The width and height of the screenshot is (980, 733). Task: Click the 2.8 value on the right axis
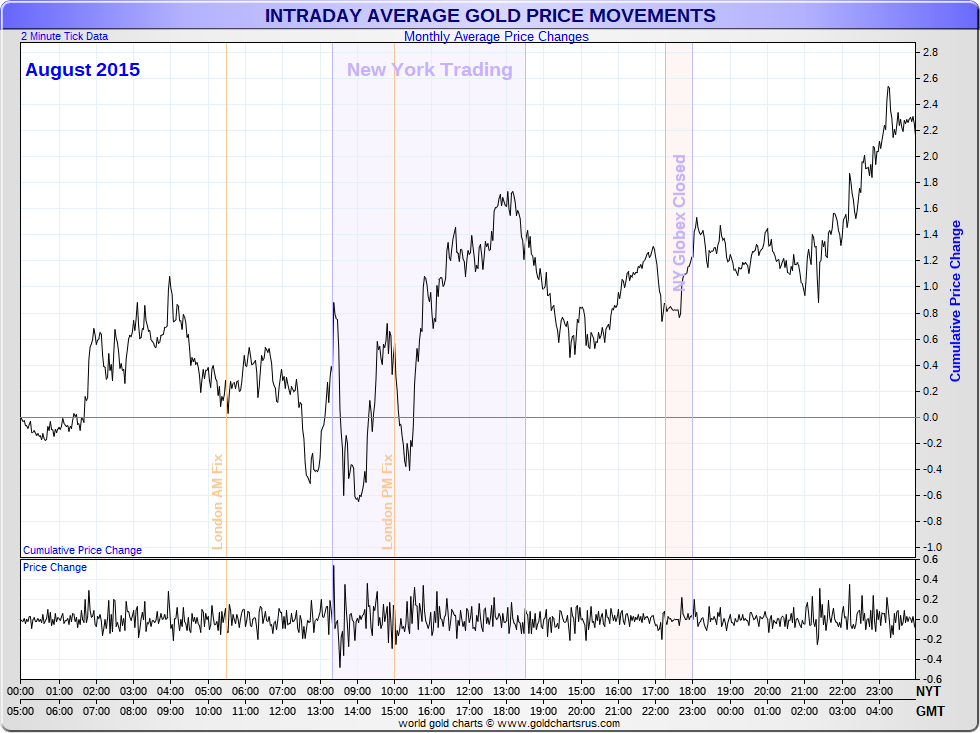click(x=930, y=52)
